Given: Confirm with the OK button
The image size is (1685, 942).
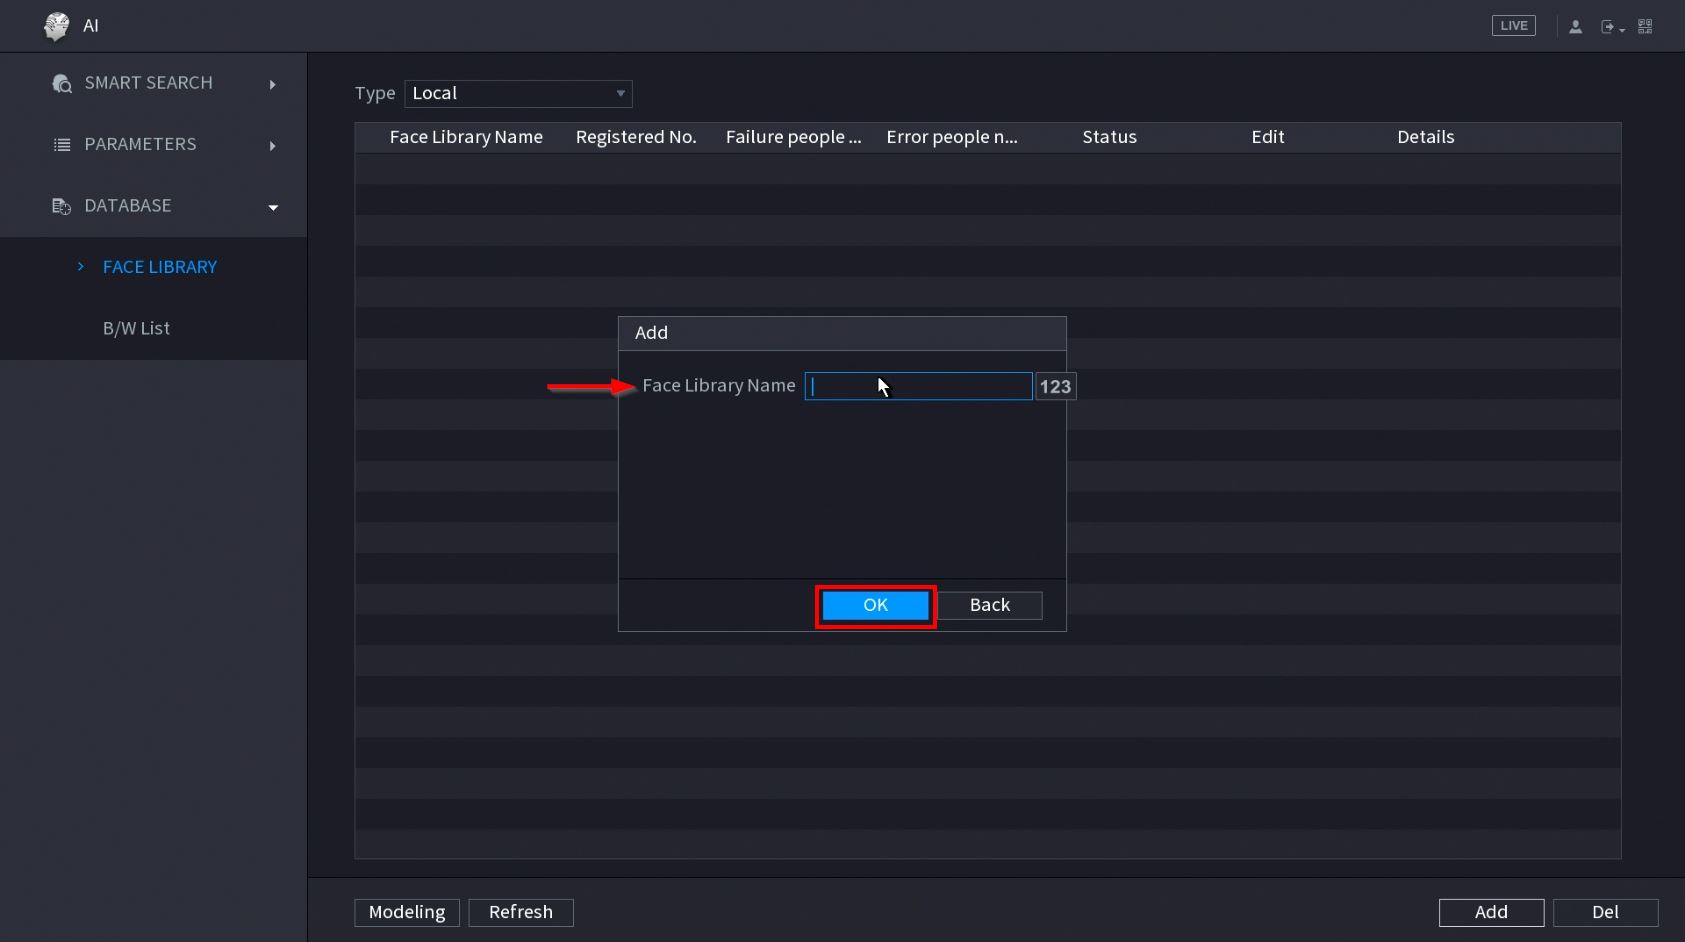Looking at the screenshot, I should coord(875,605).
